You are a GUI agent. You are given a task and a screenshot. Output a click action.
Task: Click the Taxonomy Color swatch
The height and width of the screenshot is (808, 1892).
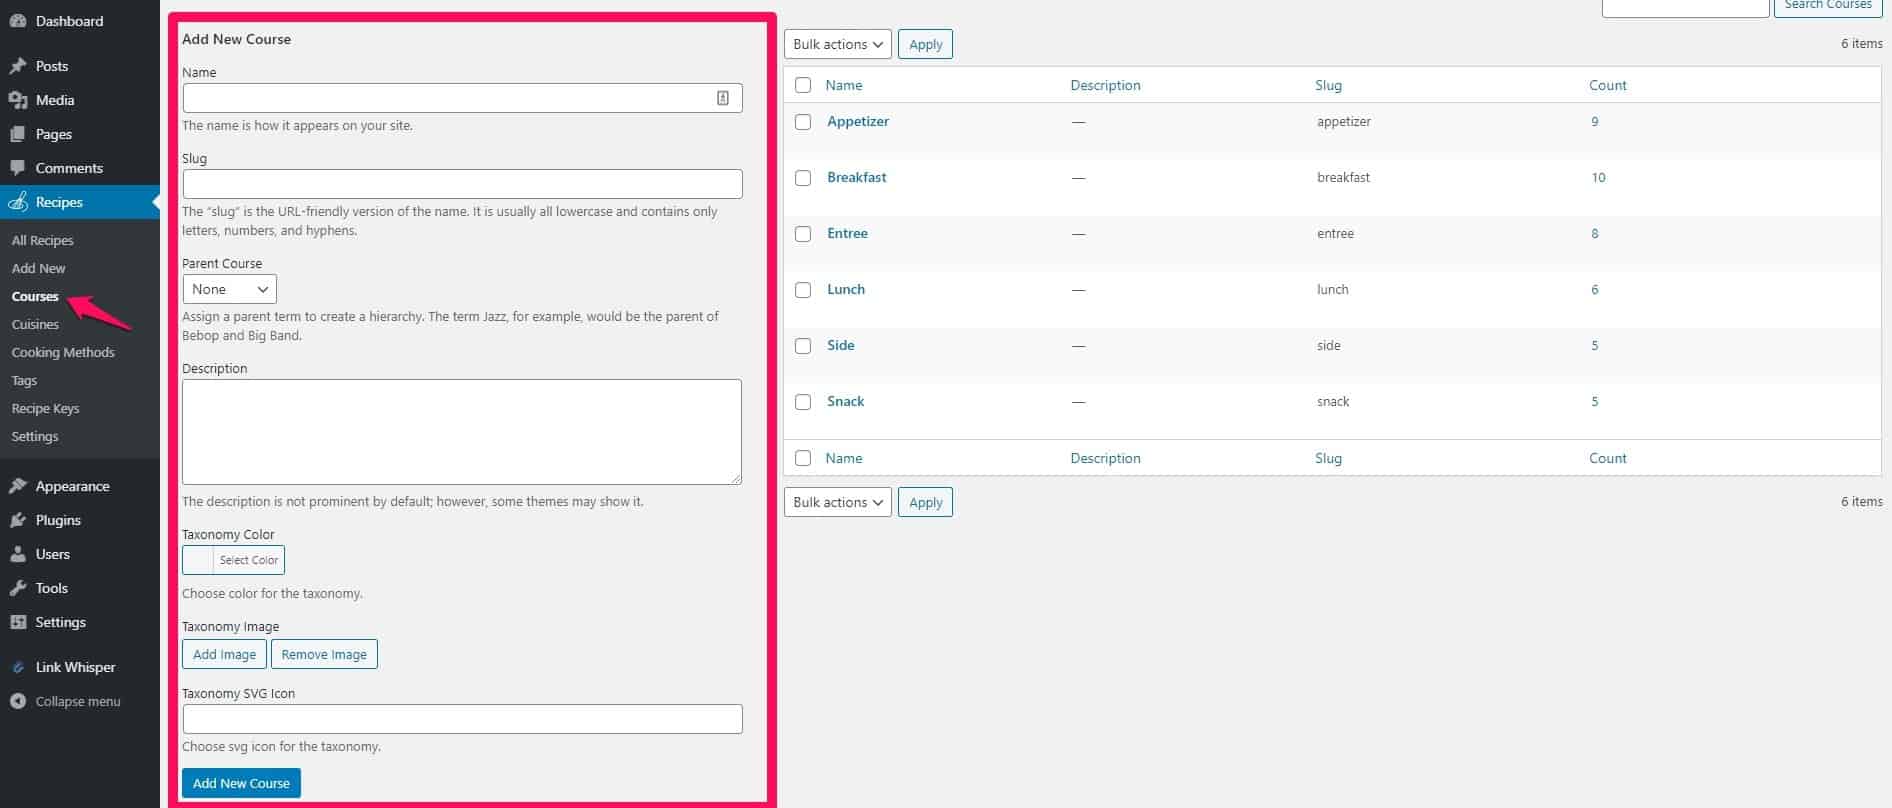click(198, 560)
